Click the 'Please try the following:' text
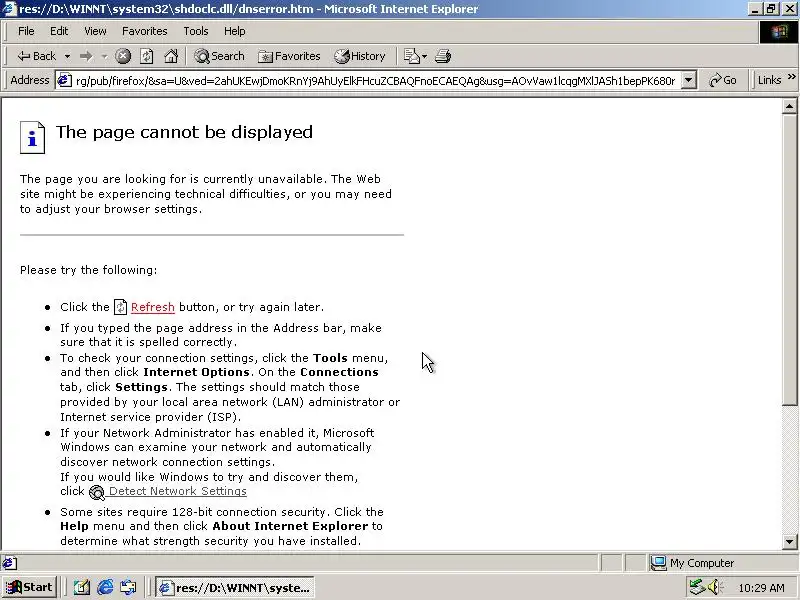Viewport: 800px width, 600px height. pos(89,270)
